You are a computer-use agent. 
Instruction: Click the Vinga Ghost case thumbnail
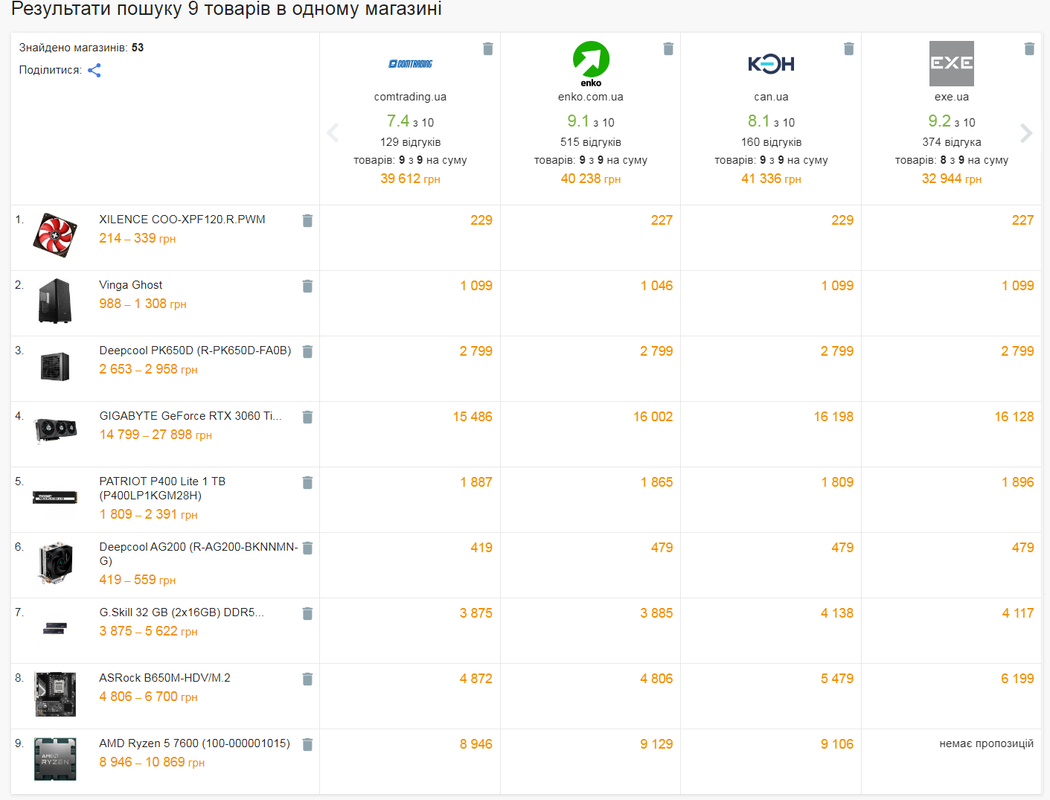pyautogui.click(x=55, y=301)
